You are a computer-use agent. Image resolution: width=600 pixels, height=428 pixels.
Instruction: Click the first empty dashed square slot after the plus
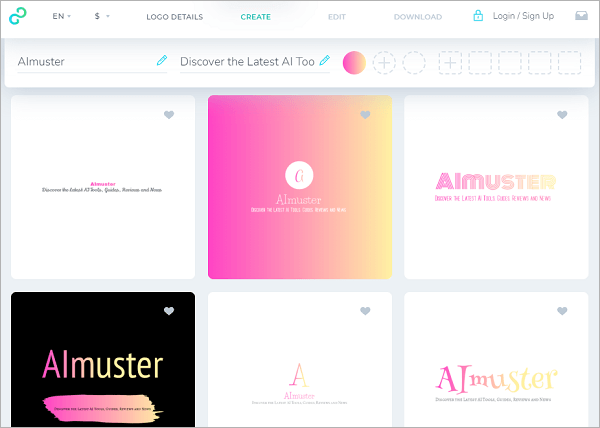pos(480,63)
